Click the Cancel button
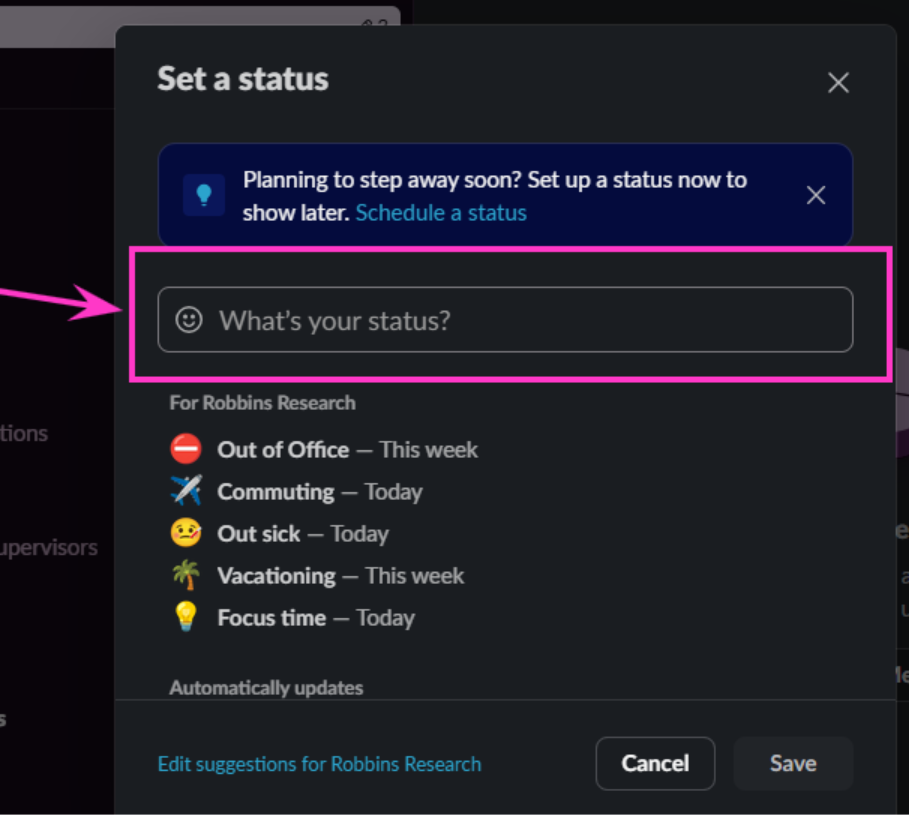 coord(655,763)
